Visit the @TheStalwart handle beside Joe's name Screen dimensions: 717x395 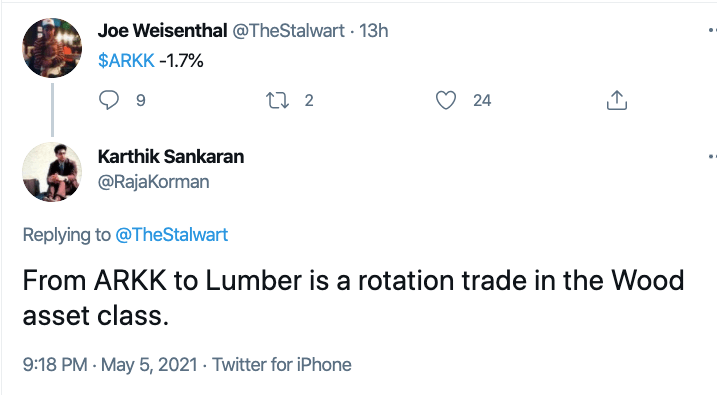tap(288, 31)
